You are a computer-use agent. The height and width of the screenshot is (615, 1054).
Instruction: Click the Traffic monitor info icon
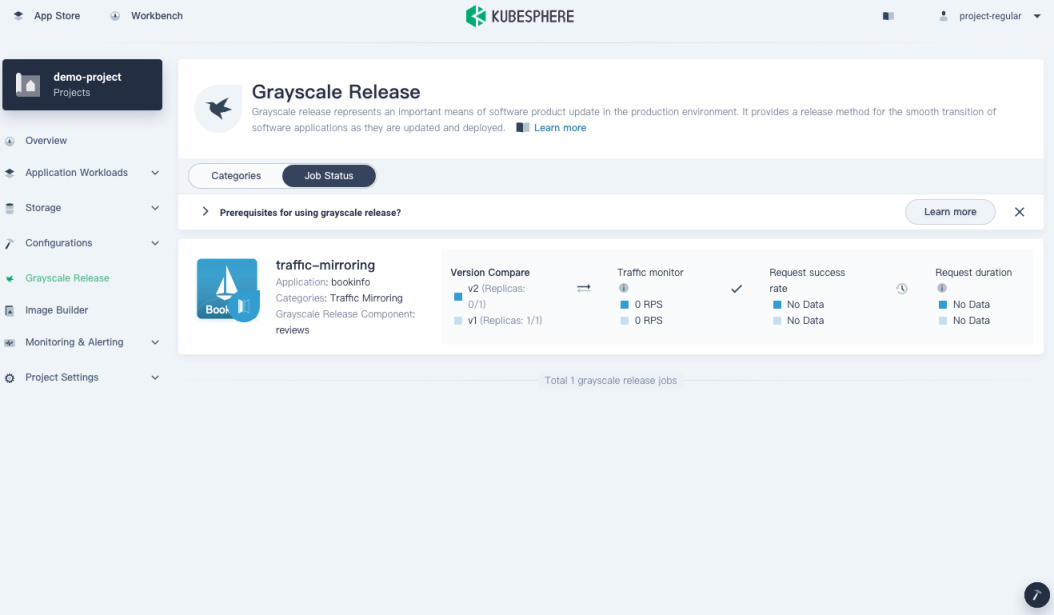coord(623,288)
